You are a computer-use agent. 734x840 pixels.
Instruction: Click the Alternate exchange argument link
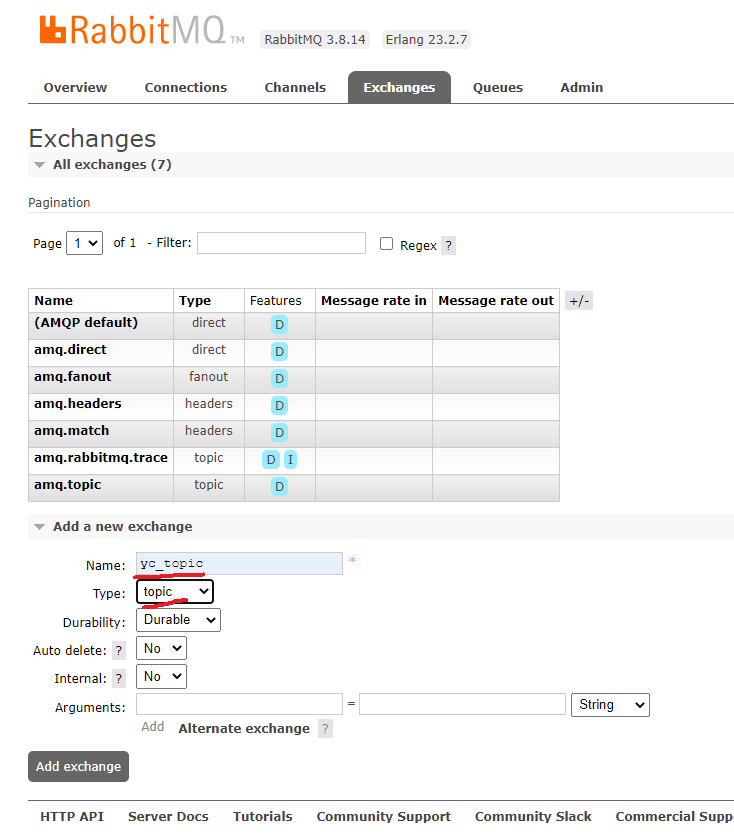click(x=244, y=729)
